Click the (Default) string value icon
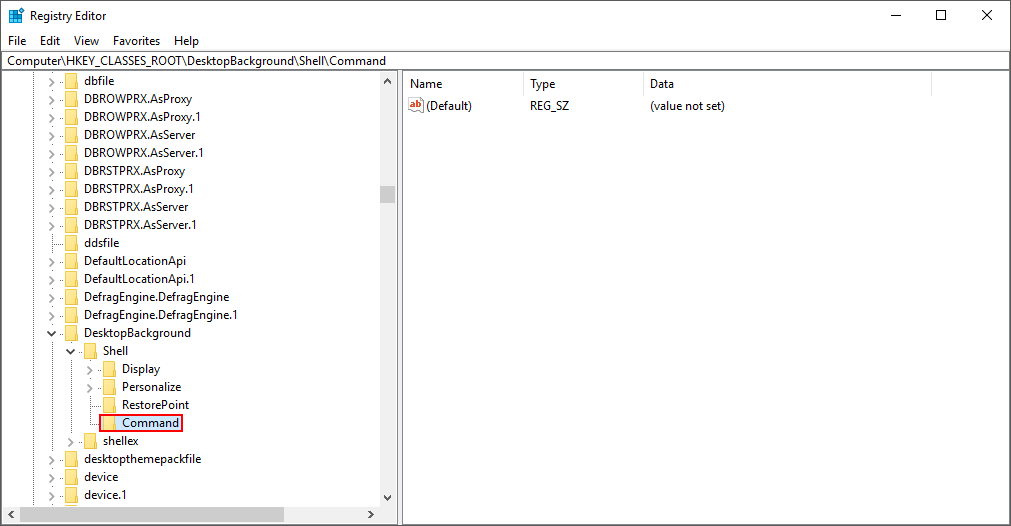 [x=416, y=105]
